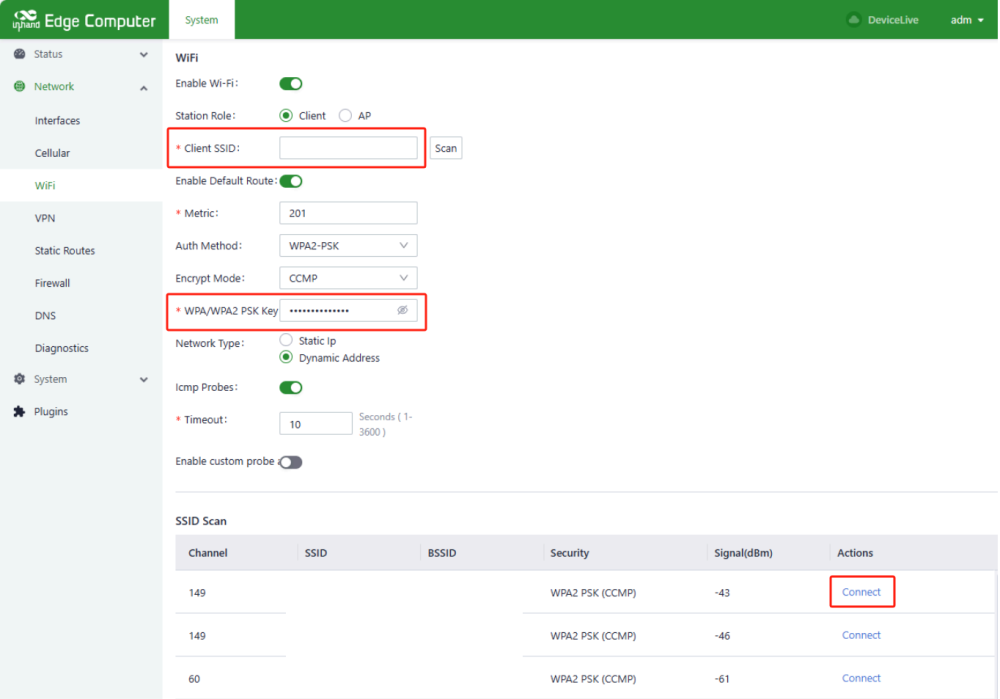Enable the custom probe toggle
The width and height of the screenshot is (1000, 699).
click(x=290, y=462)
